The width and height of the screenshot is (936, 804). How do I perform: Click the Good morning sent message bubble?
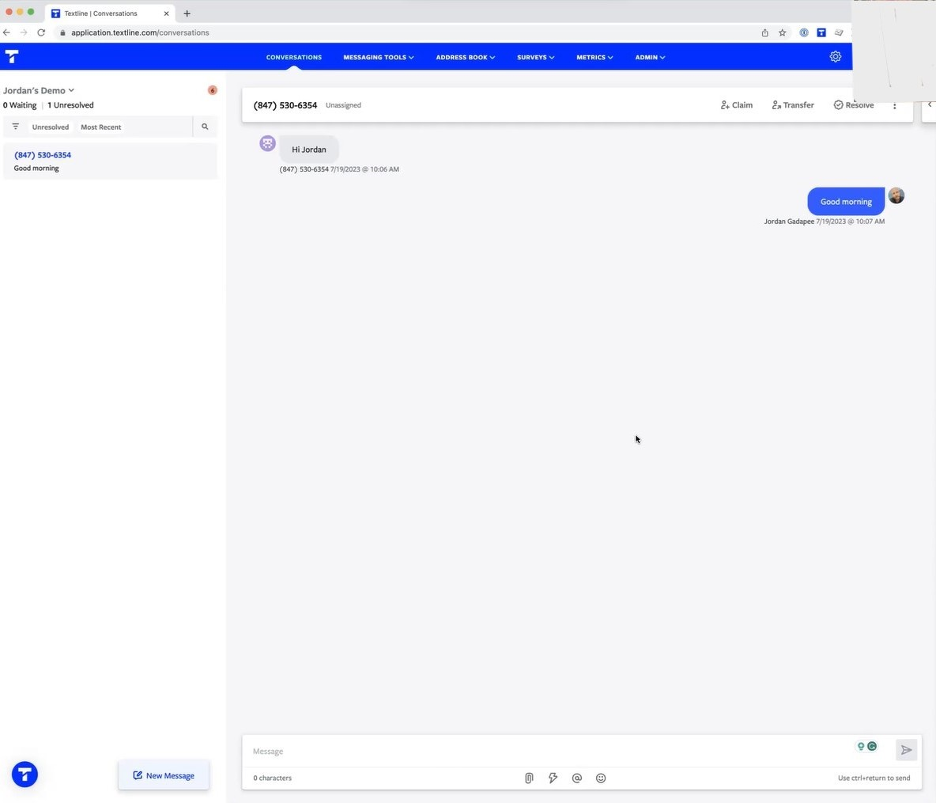[x=846, y=202]
